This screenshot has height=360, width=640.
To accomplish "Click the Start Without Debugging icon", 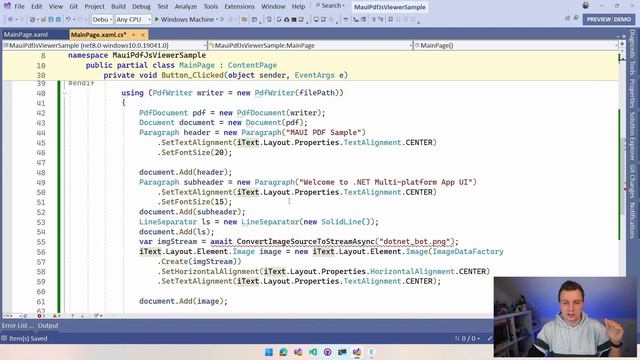I will coord(222,19).
